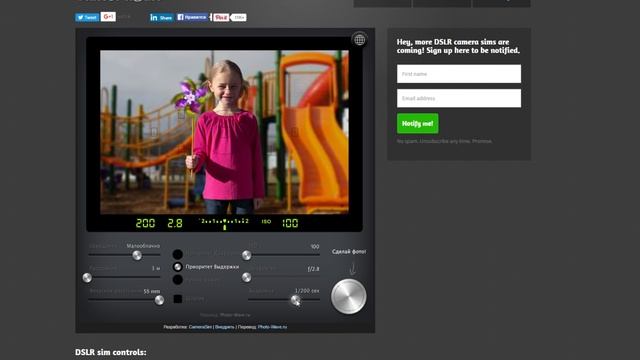Click the Pinterest Pin it button
Viewport: 640px width, 360px height.
coord(221,18)
